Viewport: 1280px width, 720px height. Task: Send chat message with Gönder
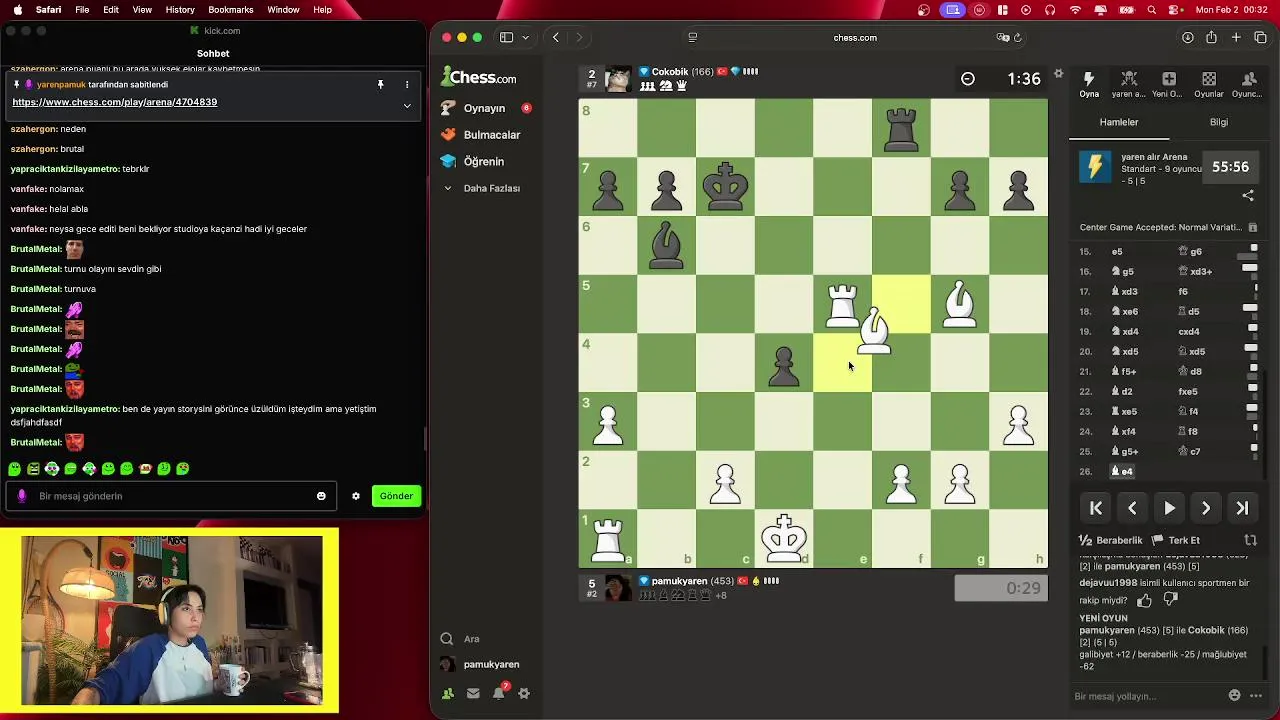(396, 496)
